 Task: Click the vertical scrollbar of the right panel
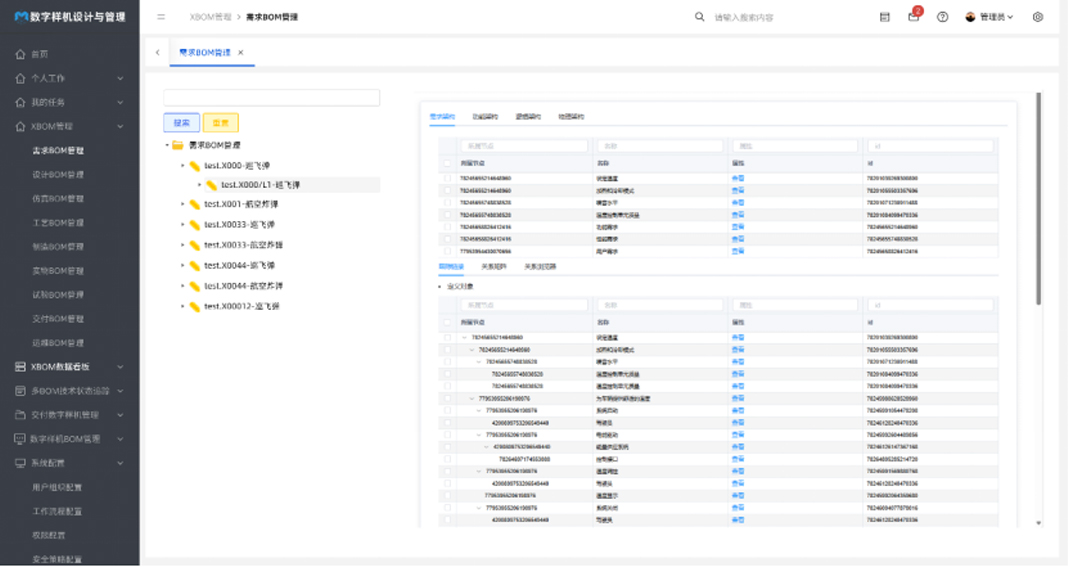click(x=1039, y=200)
